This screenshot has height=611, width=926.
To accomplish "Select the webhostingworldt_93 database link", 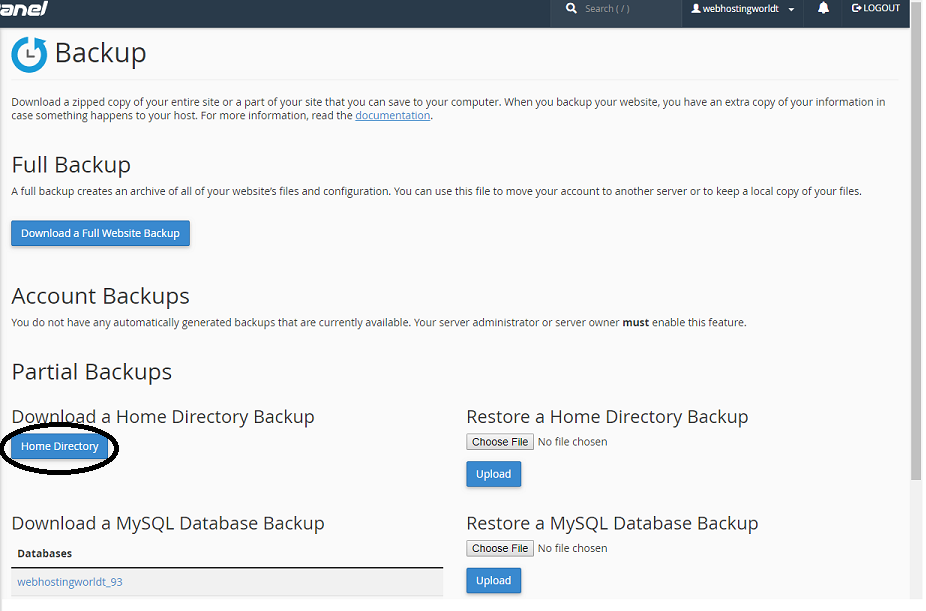I will pyautogui.click(x=69, y=581).
